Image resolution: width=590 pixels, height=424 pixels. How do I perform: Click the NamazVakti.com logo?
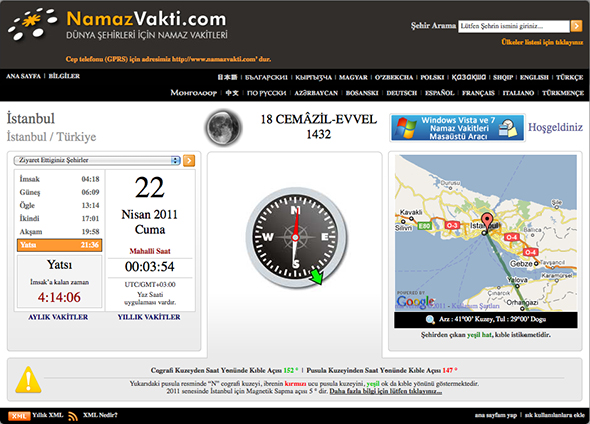(x=118, y=24)
